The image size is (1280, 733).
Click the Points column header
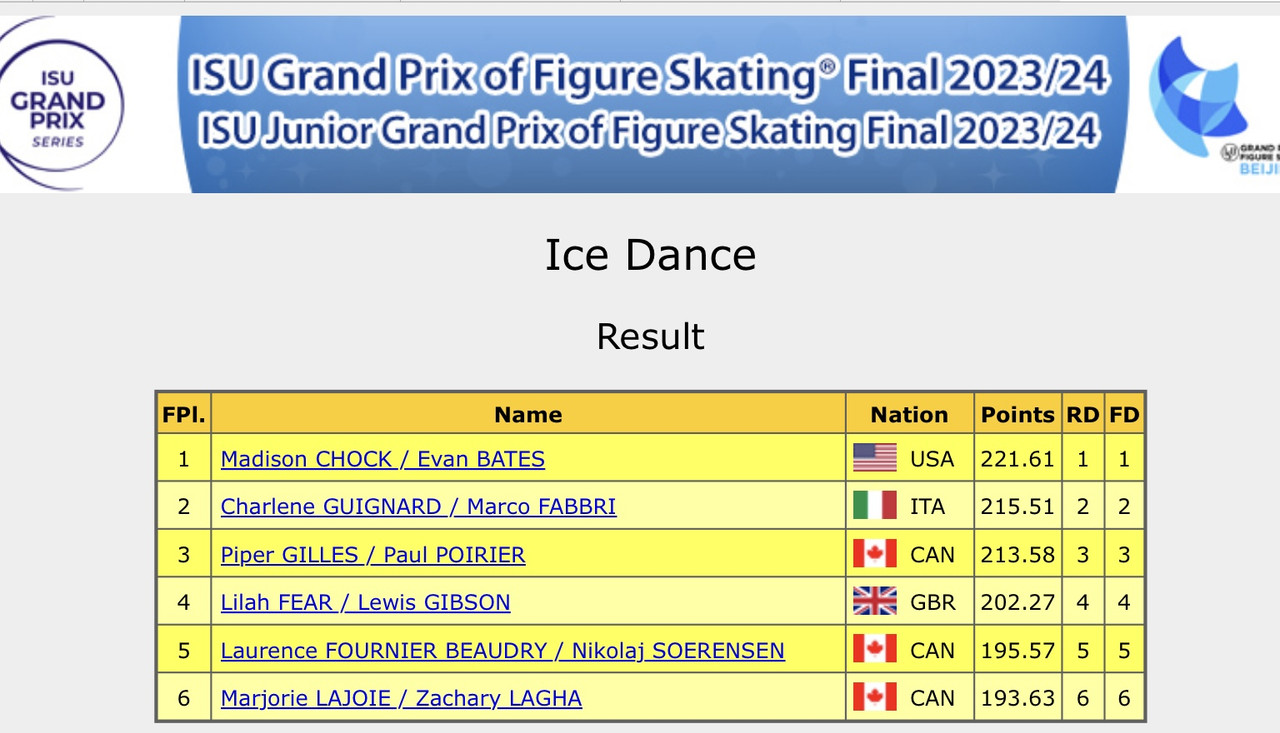pyautogui.click(x=1018, y=414)
